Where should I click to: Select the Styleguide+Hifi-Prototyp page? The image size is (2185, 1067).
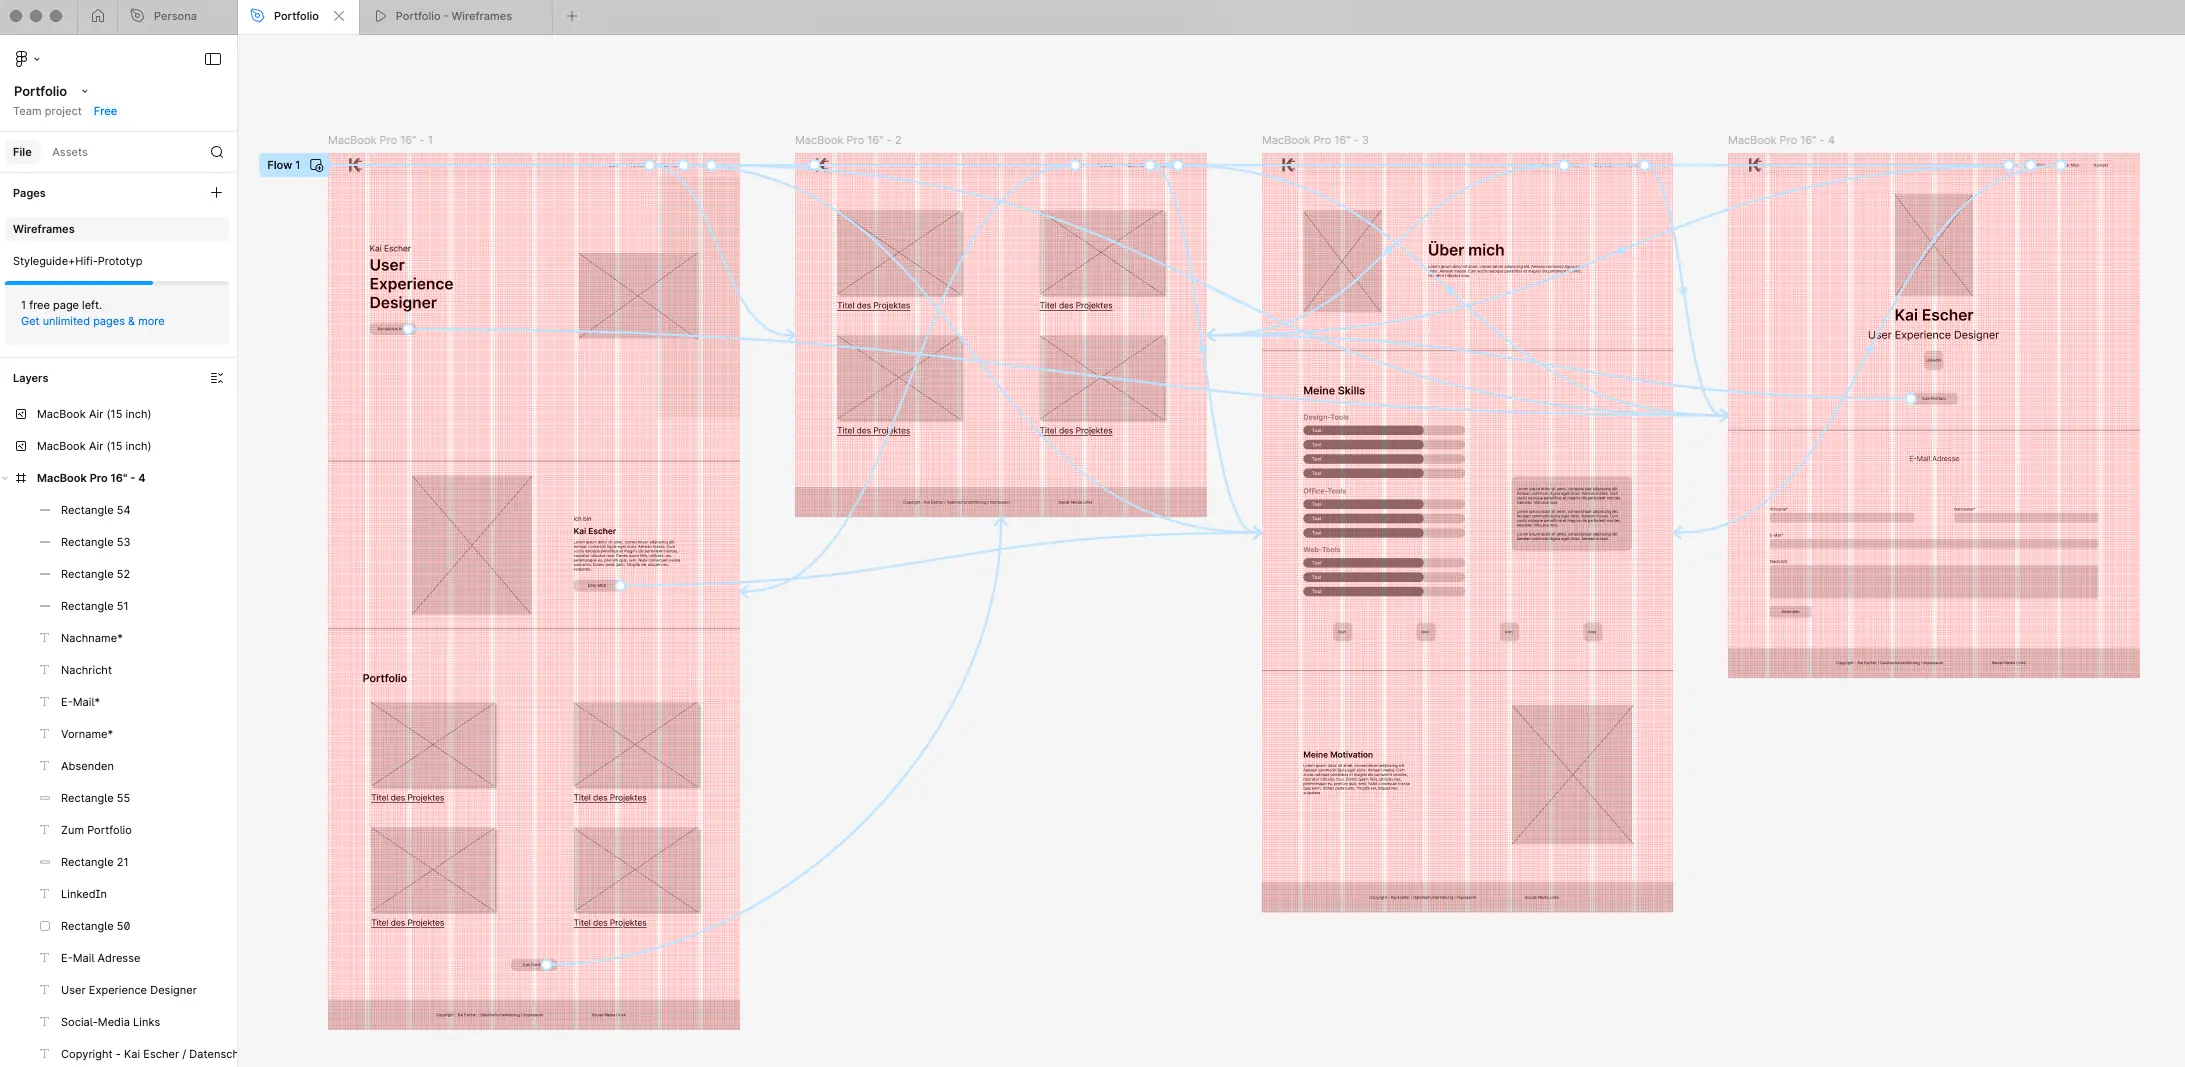click(x=80, y=261)
